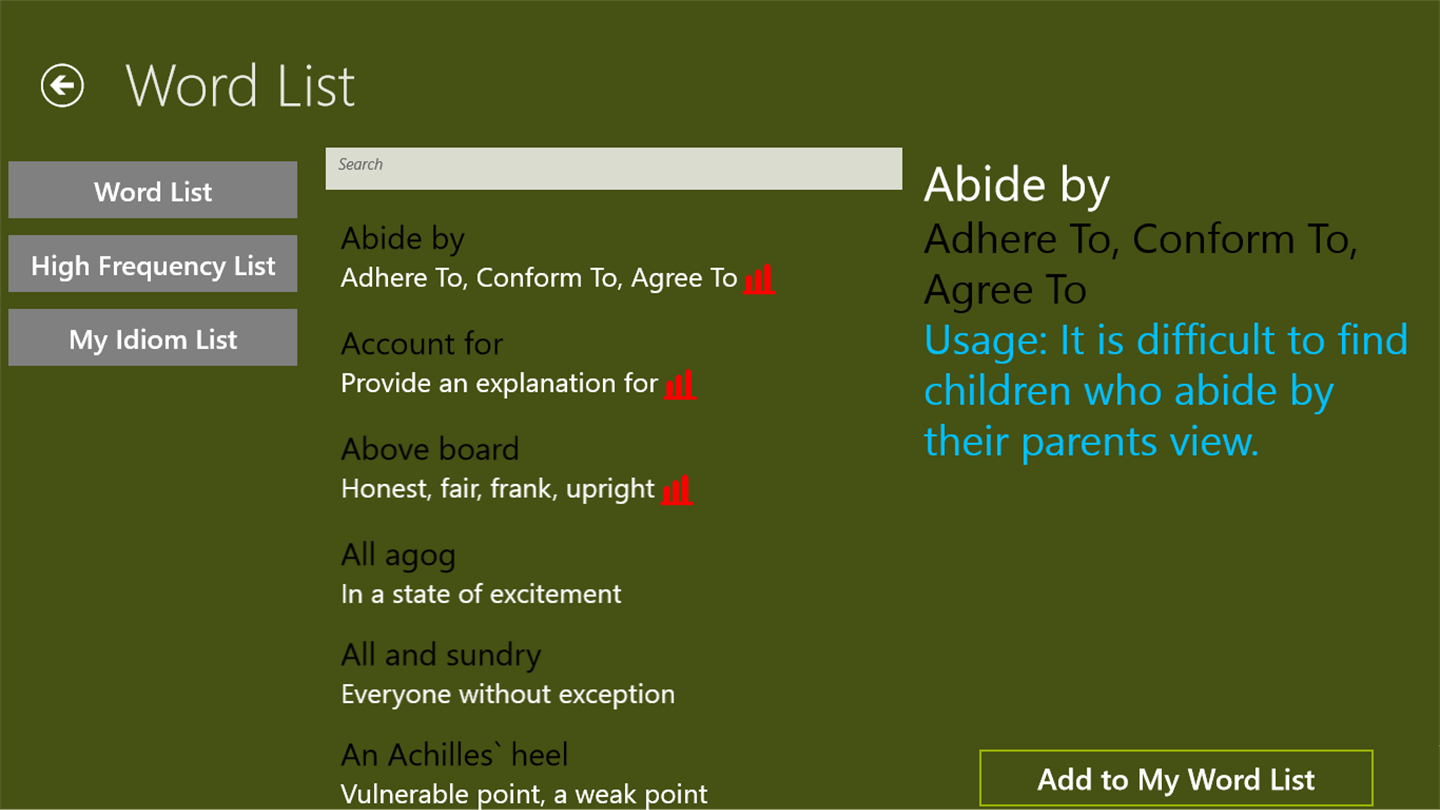The height and width of the screenshot is (810, 1440).
Task: Select the 'An Achilles` heel' idiom entry
Action: pyautogui.click(x=455, y=755)
